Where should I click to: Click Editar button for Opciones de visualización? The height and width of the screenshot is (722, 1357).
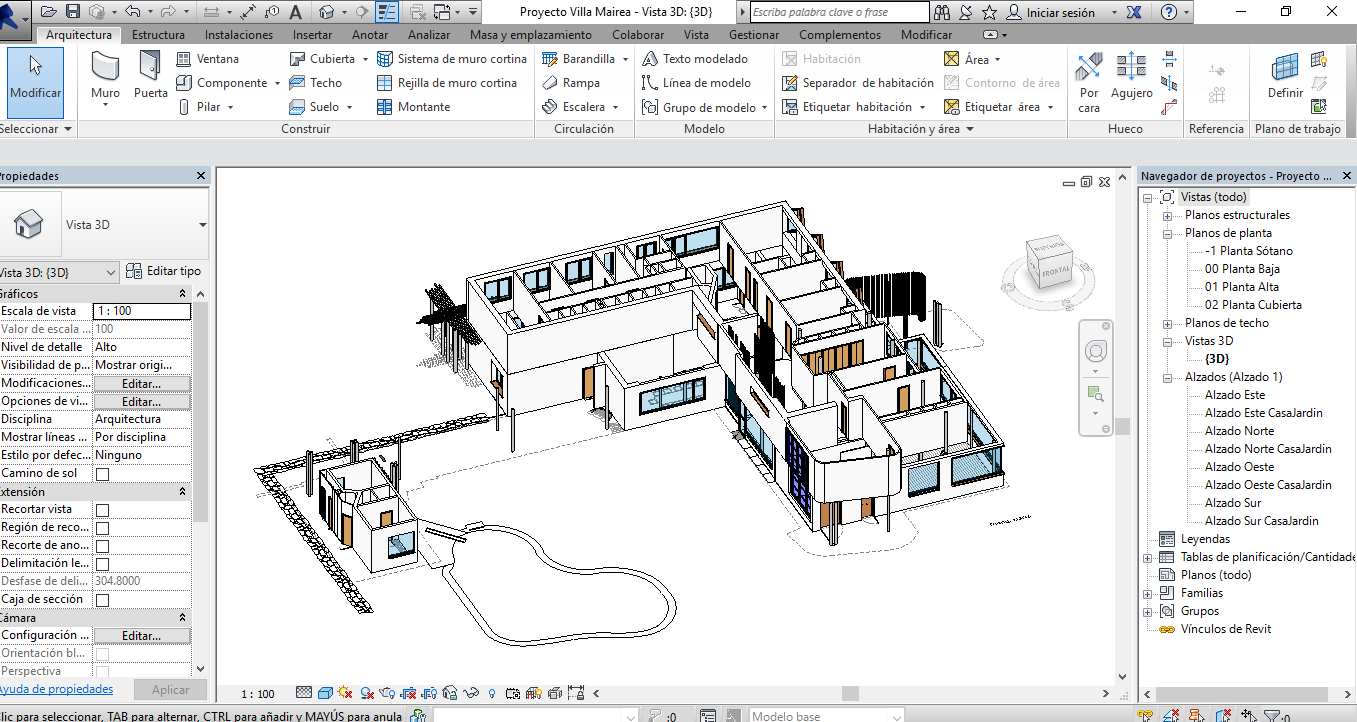point(141,401)
